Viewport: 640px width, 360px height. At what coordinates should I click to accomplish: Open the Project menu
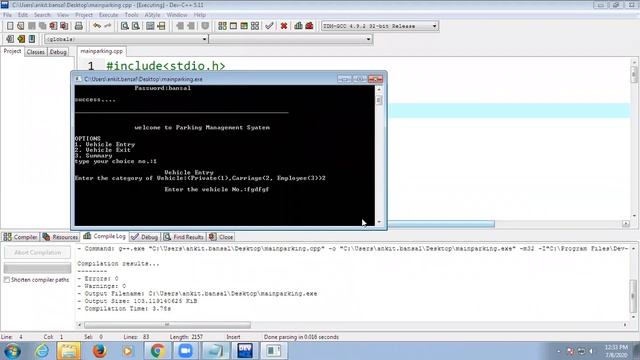pyautogui.click(x=84, y=15)
